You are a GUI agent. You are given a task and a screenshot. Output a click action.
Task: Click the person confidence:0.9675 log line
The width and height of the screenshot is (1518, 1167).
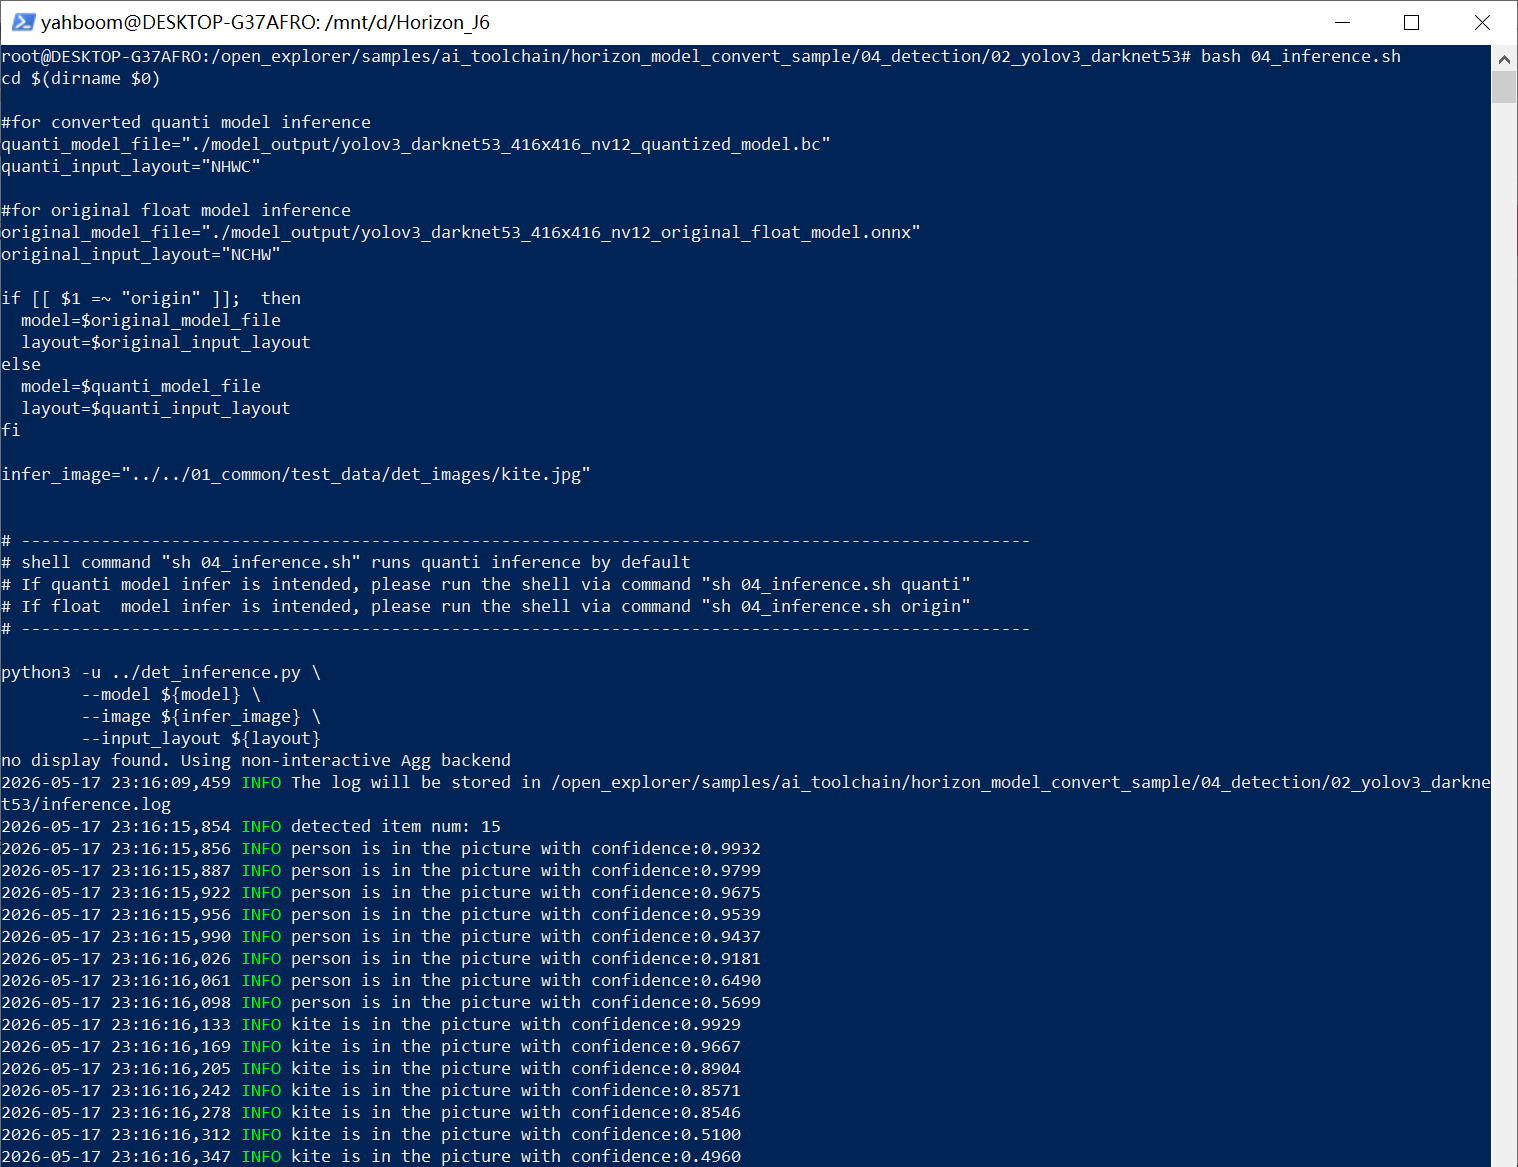click(381, 892)
